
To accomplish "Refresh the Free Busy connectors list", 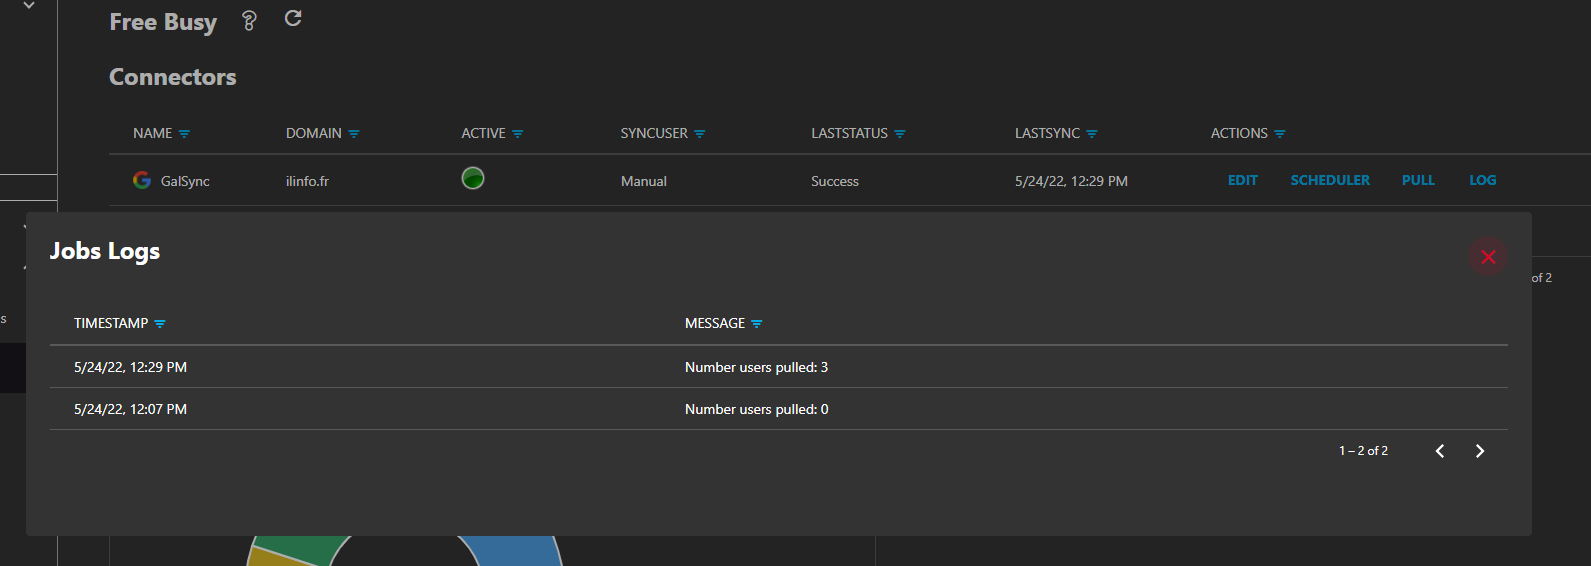I will click(x=293, y=19).
